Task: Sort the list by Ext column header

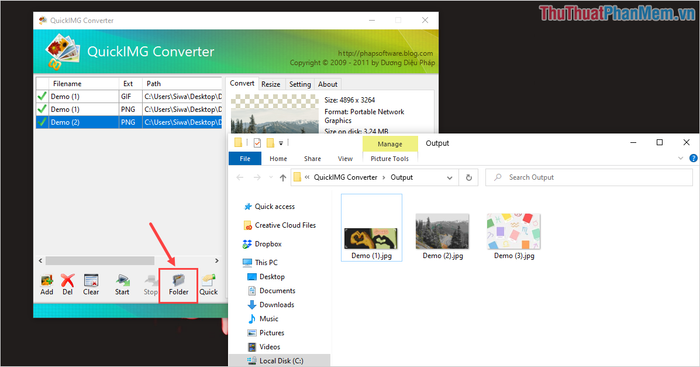Action: click(x=130, y=83)
